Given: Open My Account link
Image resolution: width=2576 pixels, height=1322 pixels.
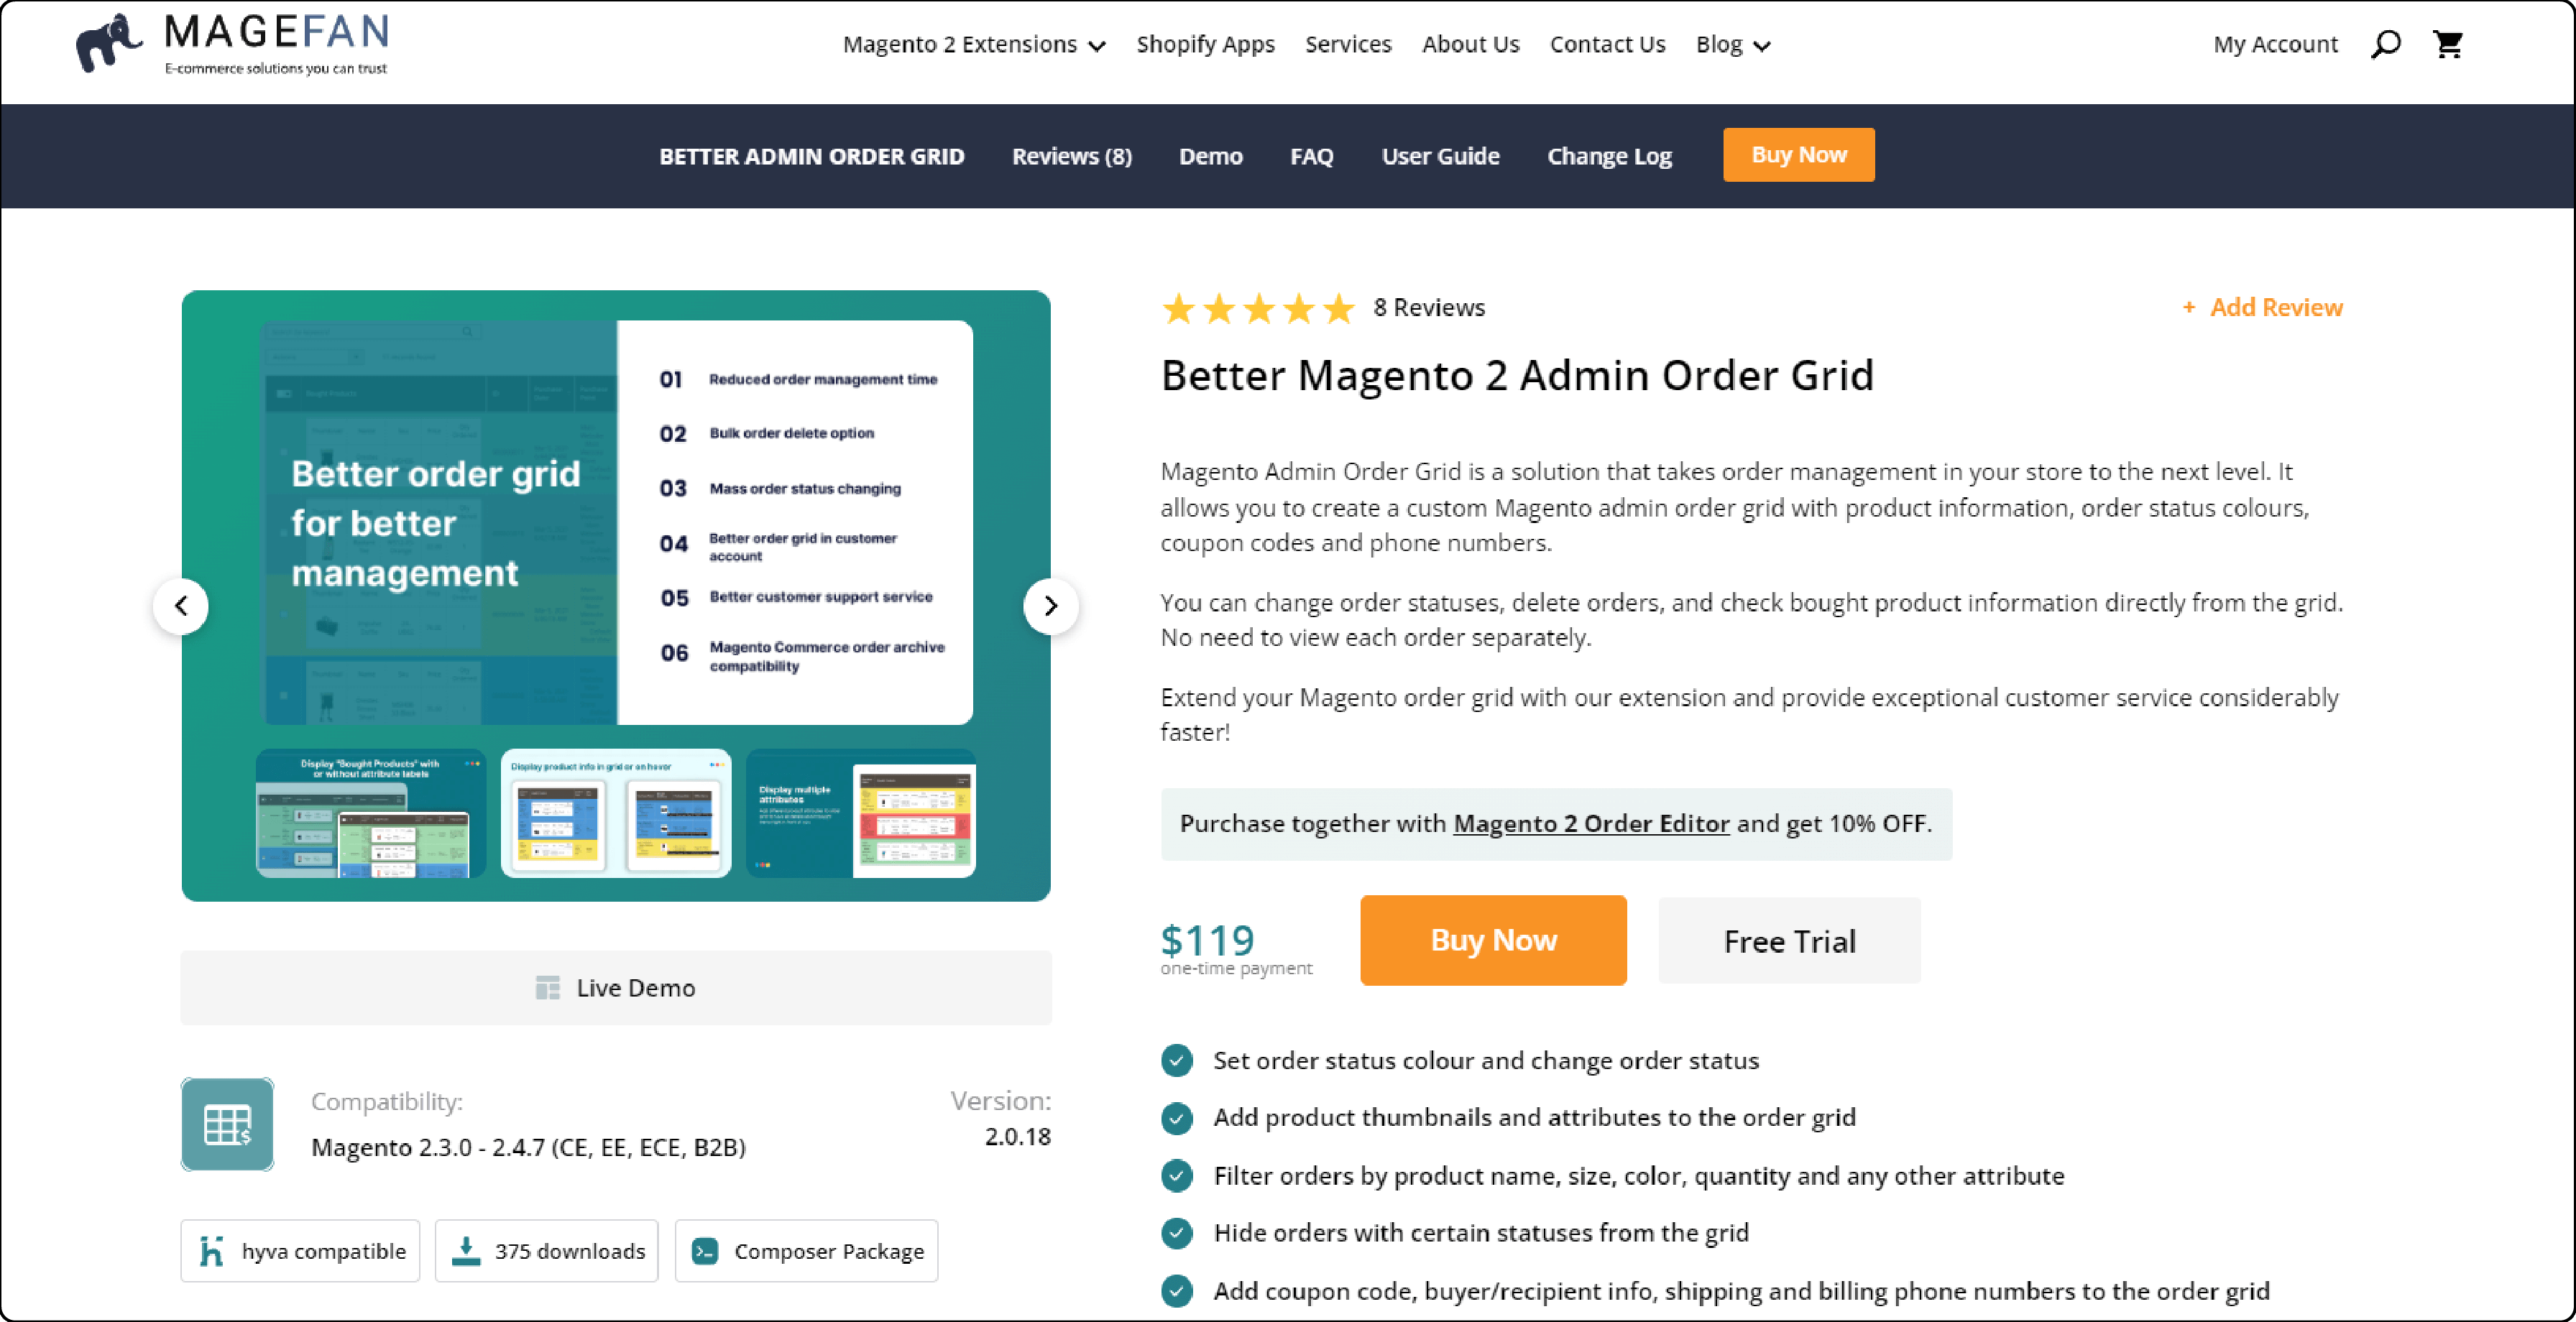Looking at the screenshot, I should click(x=2275, y=45).
